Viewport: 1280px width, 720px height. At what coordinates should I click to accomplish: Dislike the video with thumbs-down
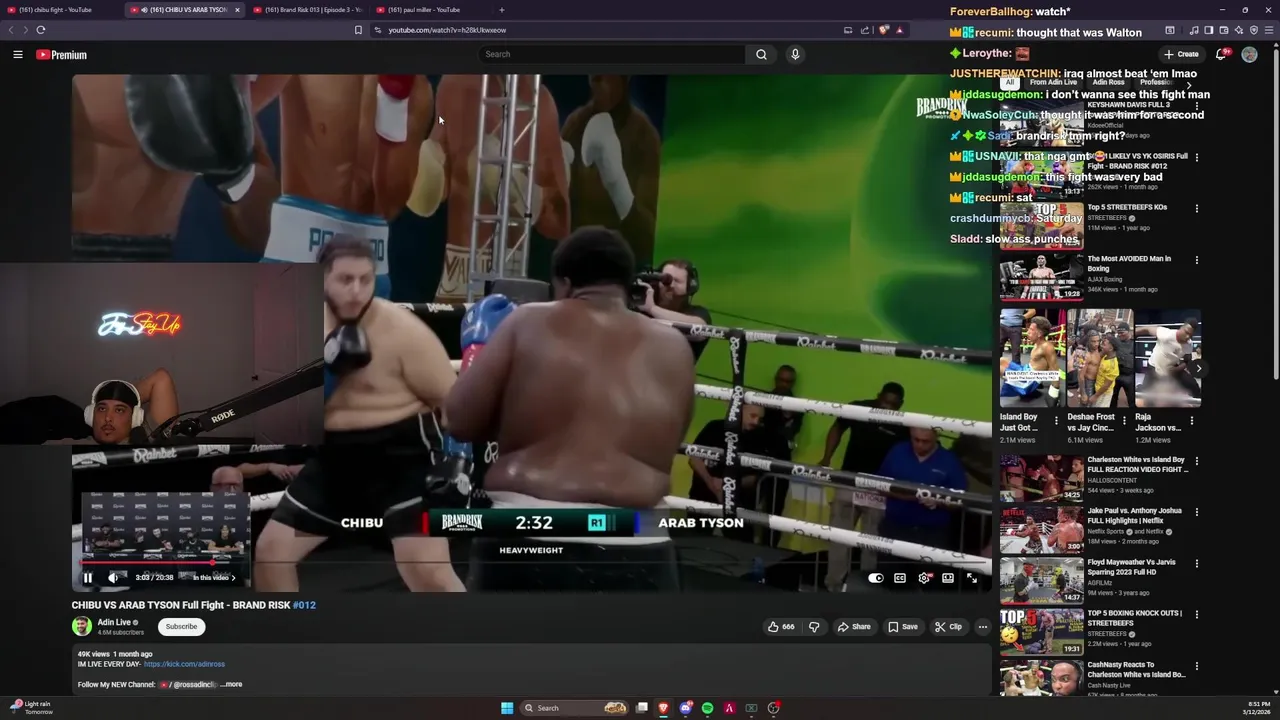(814, 627)
